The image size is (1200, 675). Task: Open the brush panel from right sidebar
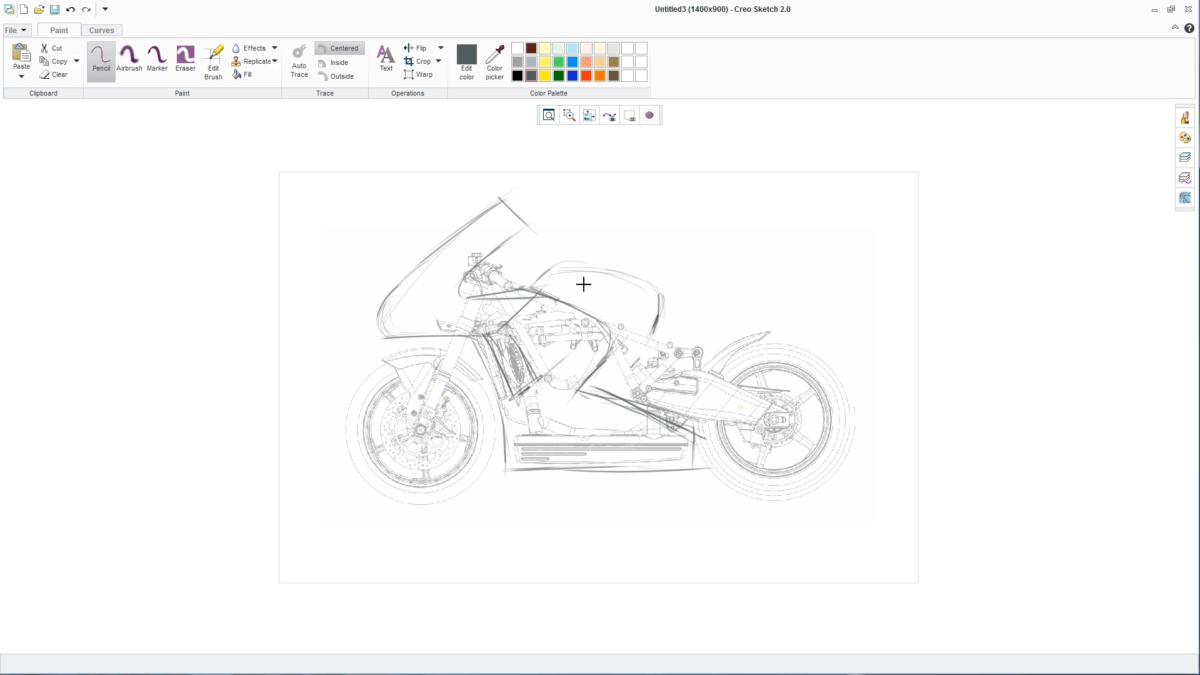(x=1185, y=117)
